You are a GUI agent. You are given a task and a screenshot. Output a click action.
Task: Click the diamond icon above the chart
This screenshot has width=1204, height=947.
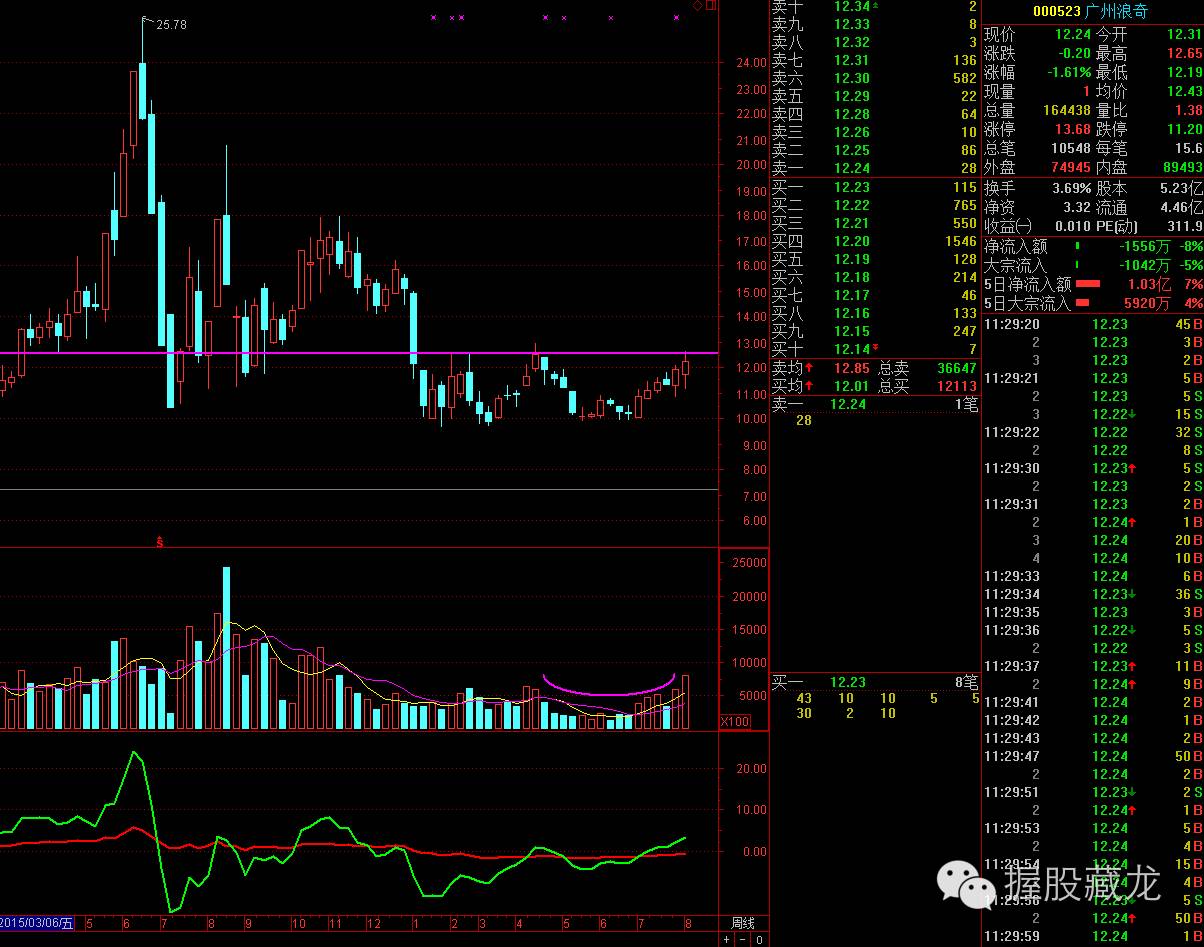tap(698, 6)
